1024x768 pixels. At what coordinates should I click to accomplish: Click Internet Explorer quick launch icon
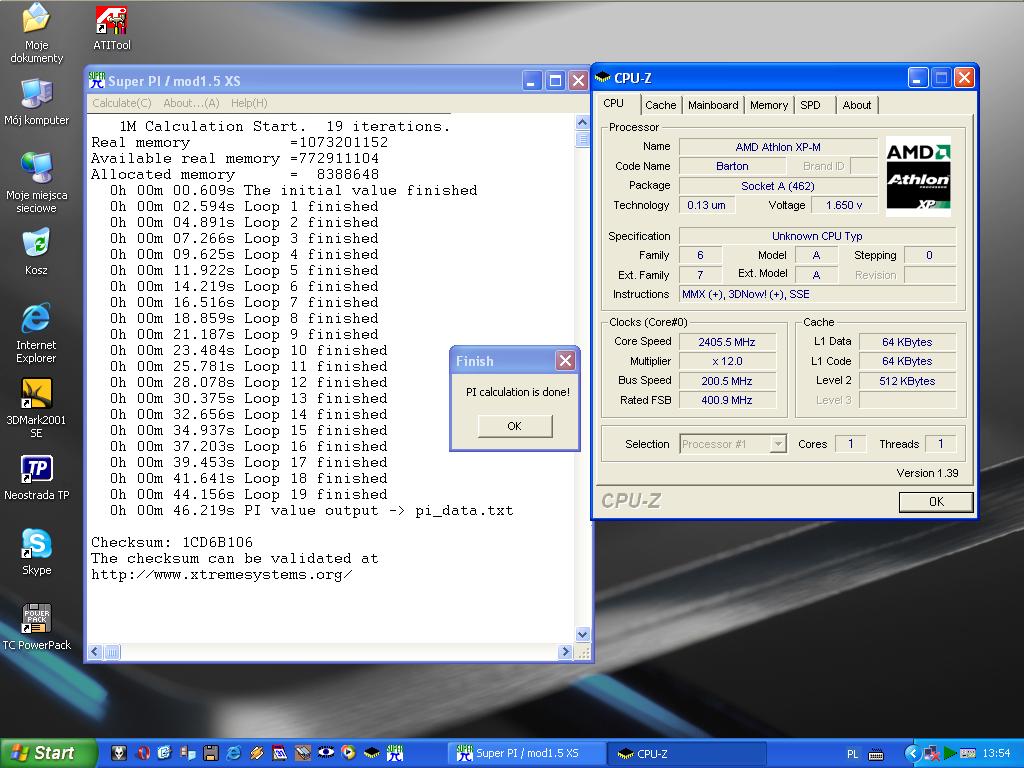pyautogui.click(x=233, y=753)
